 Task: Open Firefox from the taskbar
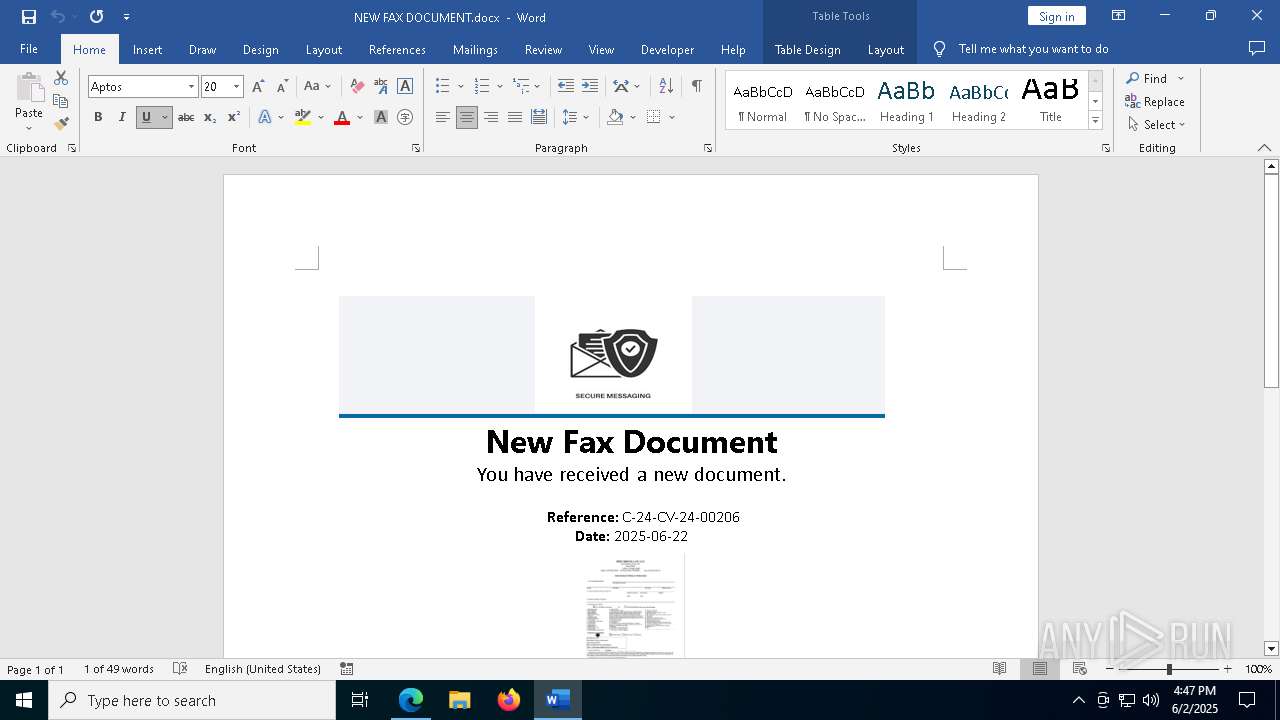click(x=509, y=700)
